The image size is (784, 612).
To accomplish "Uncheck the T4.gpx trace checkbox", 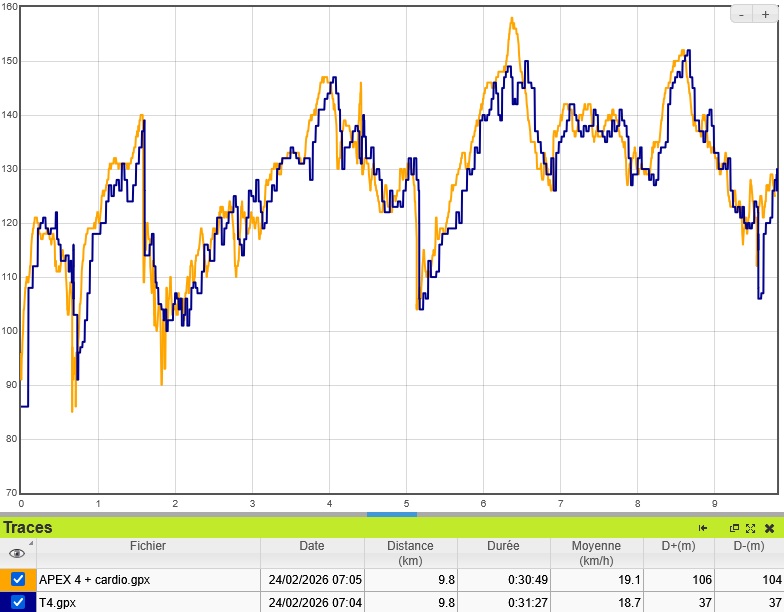I will (x=18, y=602).
